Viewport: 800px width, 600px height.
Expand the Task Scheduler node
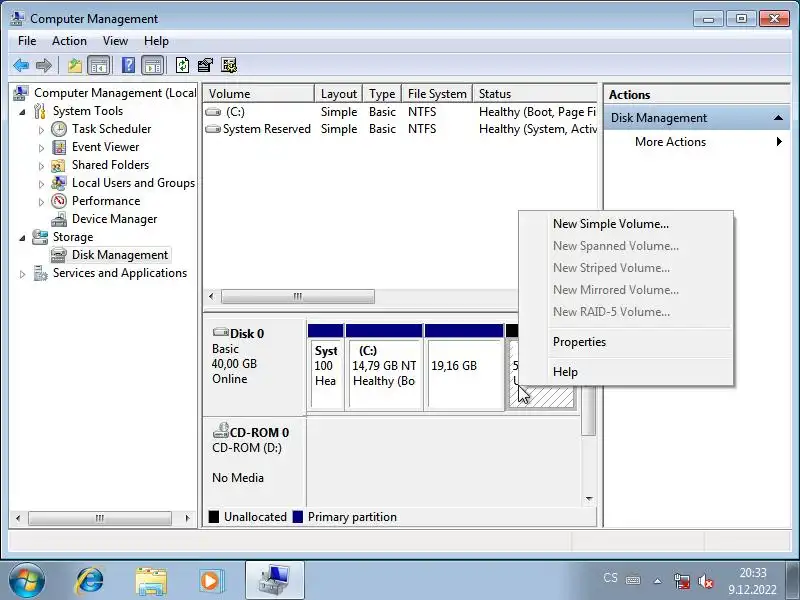41,130
